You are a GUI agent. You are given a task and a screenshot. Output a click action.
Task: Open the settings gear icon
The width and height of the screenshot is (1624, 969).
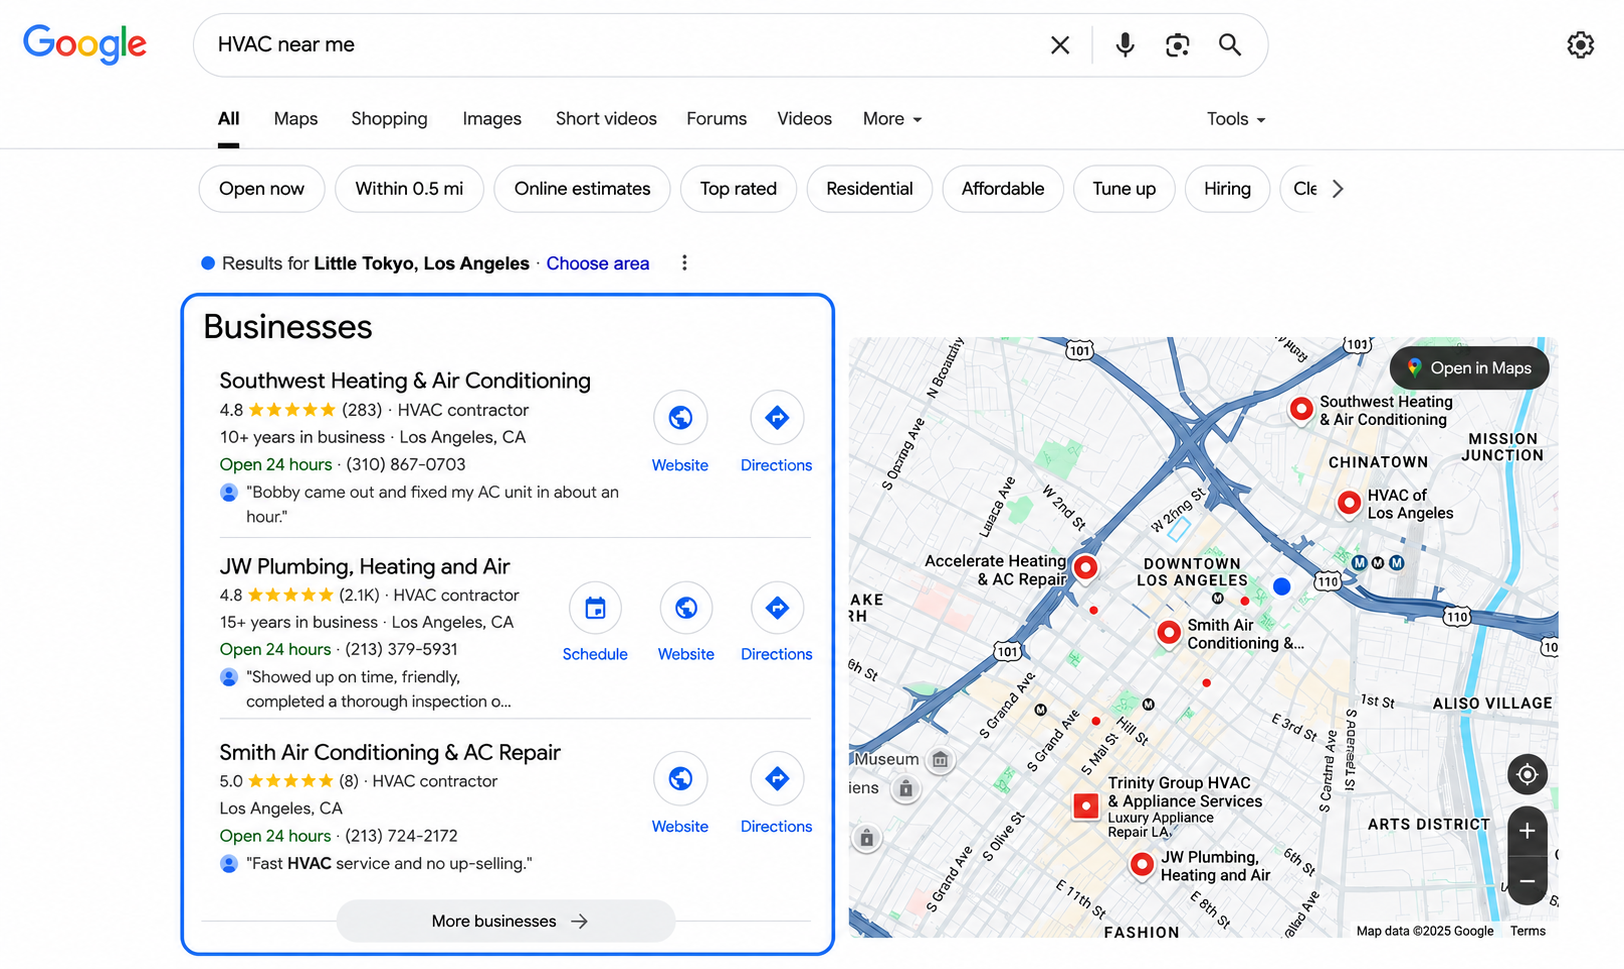[1580, 45]
